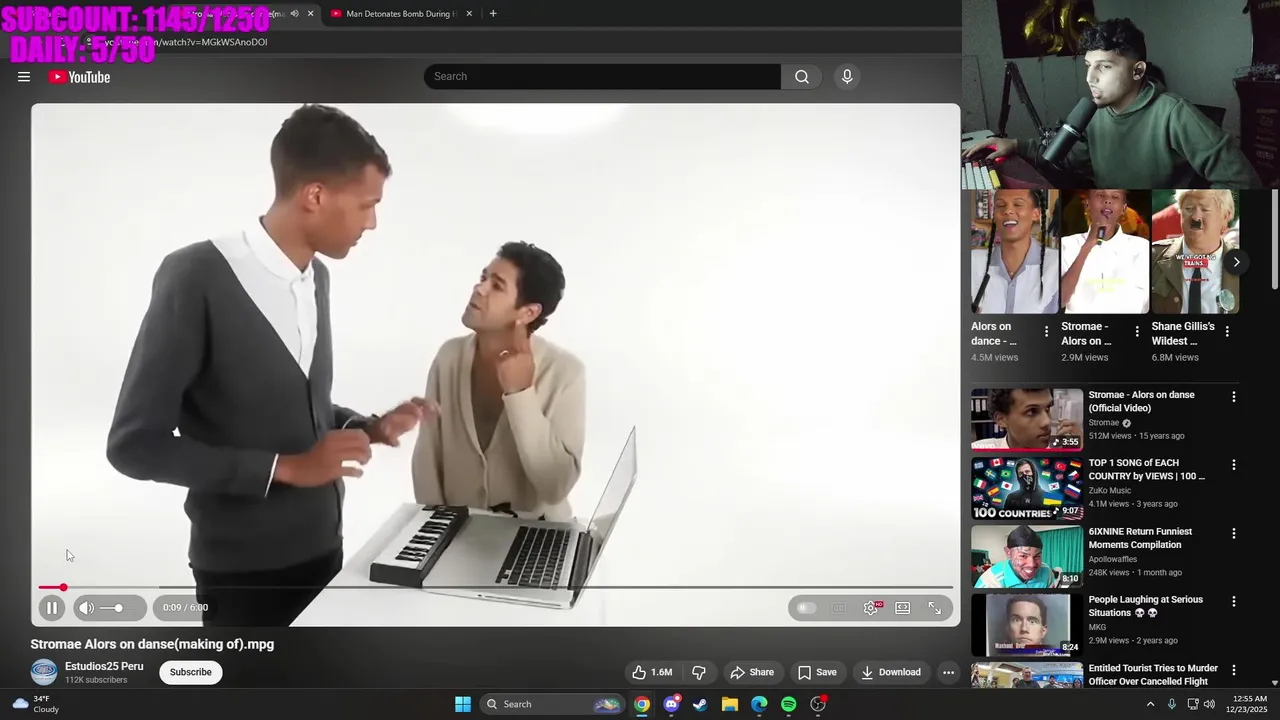Open 'Stromae - Alors on danse (Official Video)'
This screenshot has height=720, width=1280.
(1141, 401)
